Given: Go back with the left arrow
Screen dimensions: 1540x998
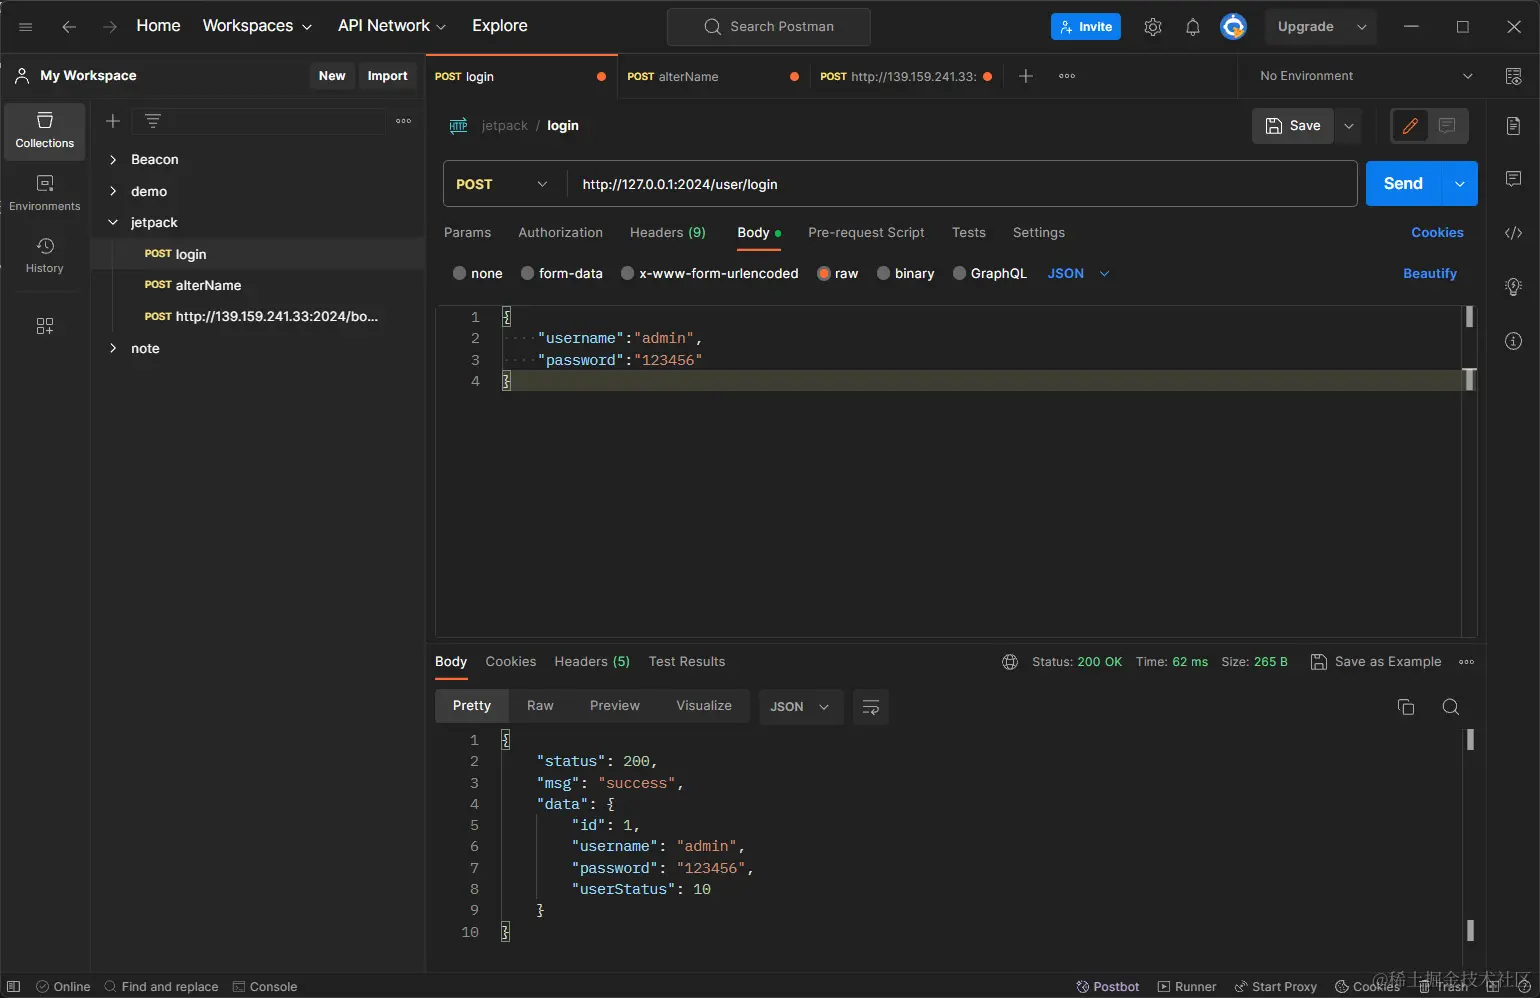Looking at the screenshot, I should click(x=69, y=27).
